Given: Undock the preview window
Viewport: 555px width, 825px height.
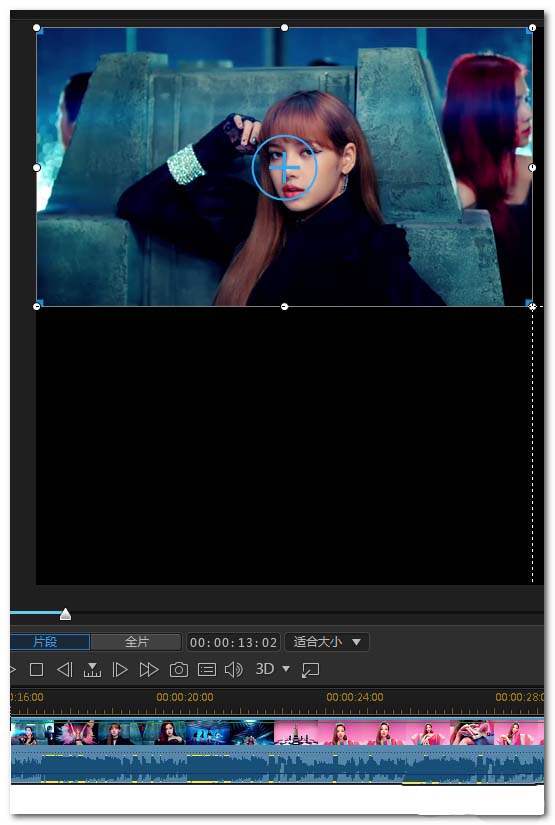Looking at the screenshot, I should [x=310, y=670].
